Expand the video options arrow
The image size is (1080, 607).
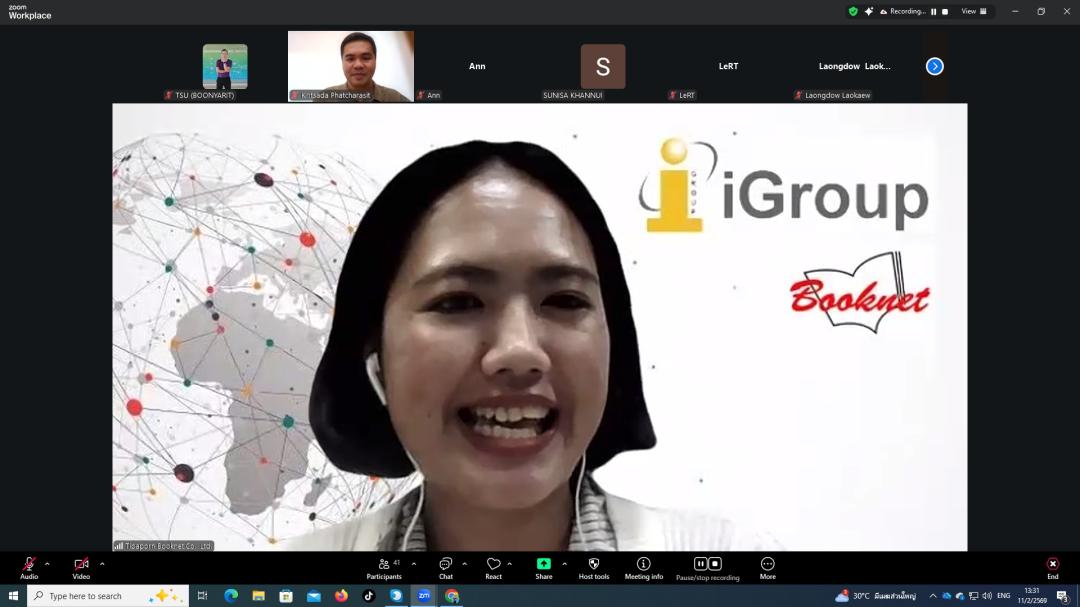click(x=102, y=564)
